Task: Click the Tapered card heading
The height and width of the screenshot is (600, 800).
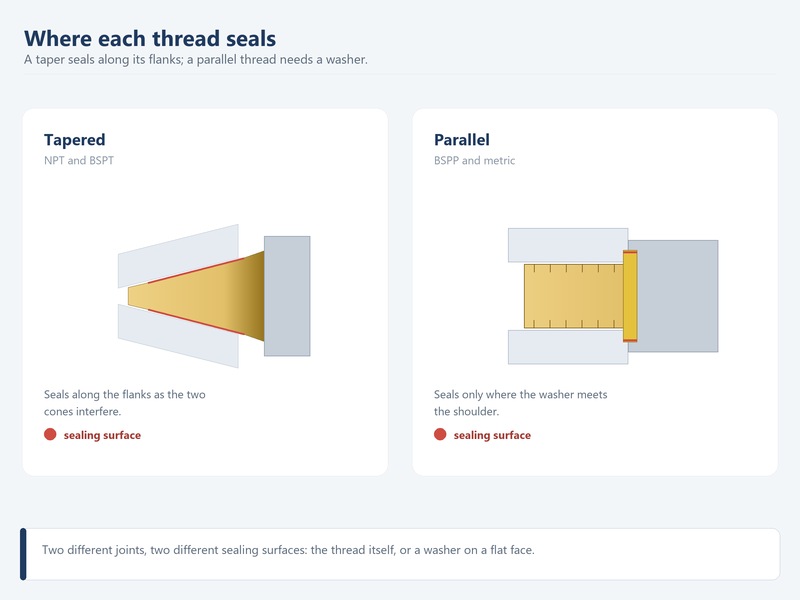Action: (x=74, y=140)
